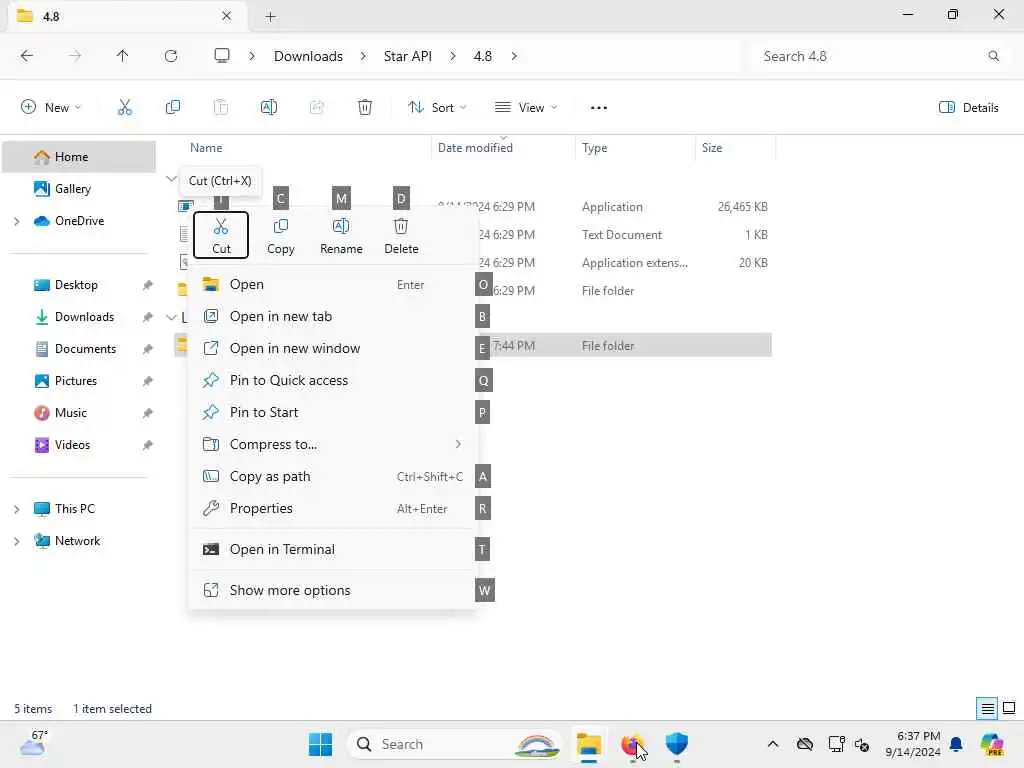The image size is (1024, 768).
Task: Click Copy in the context menu
Action: (281, 235)
